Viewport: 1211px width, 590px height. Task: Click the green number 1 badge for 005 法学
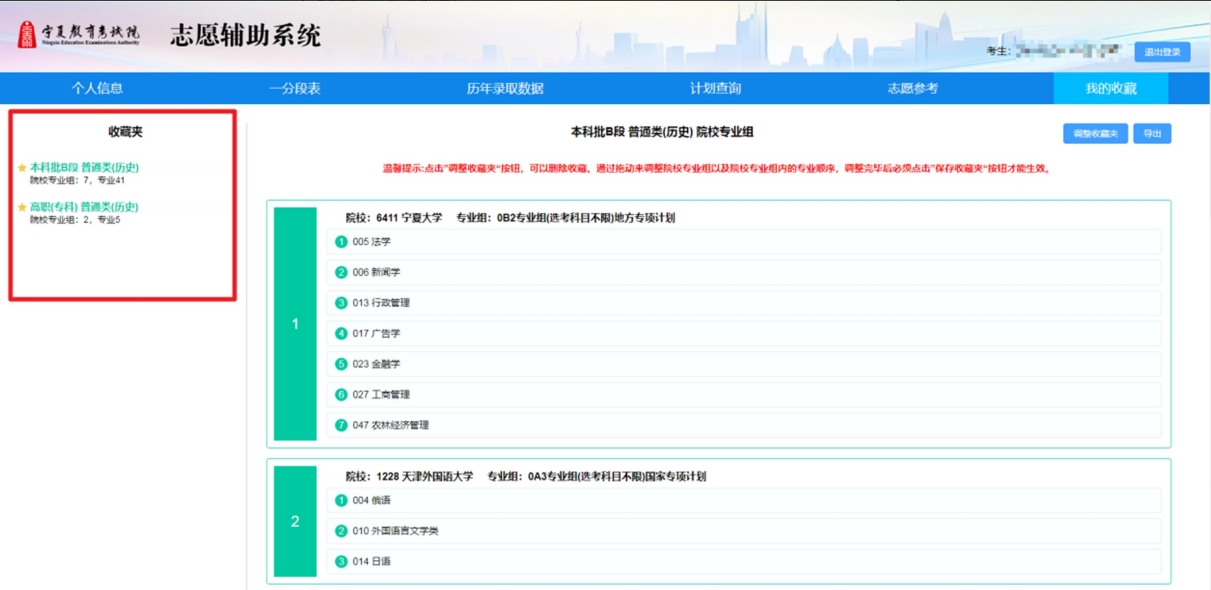point(341,242)
